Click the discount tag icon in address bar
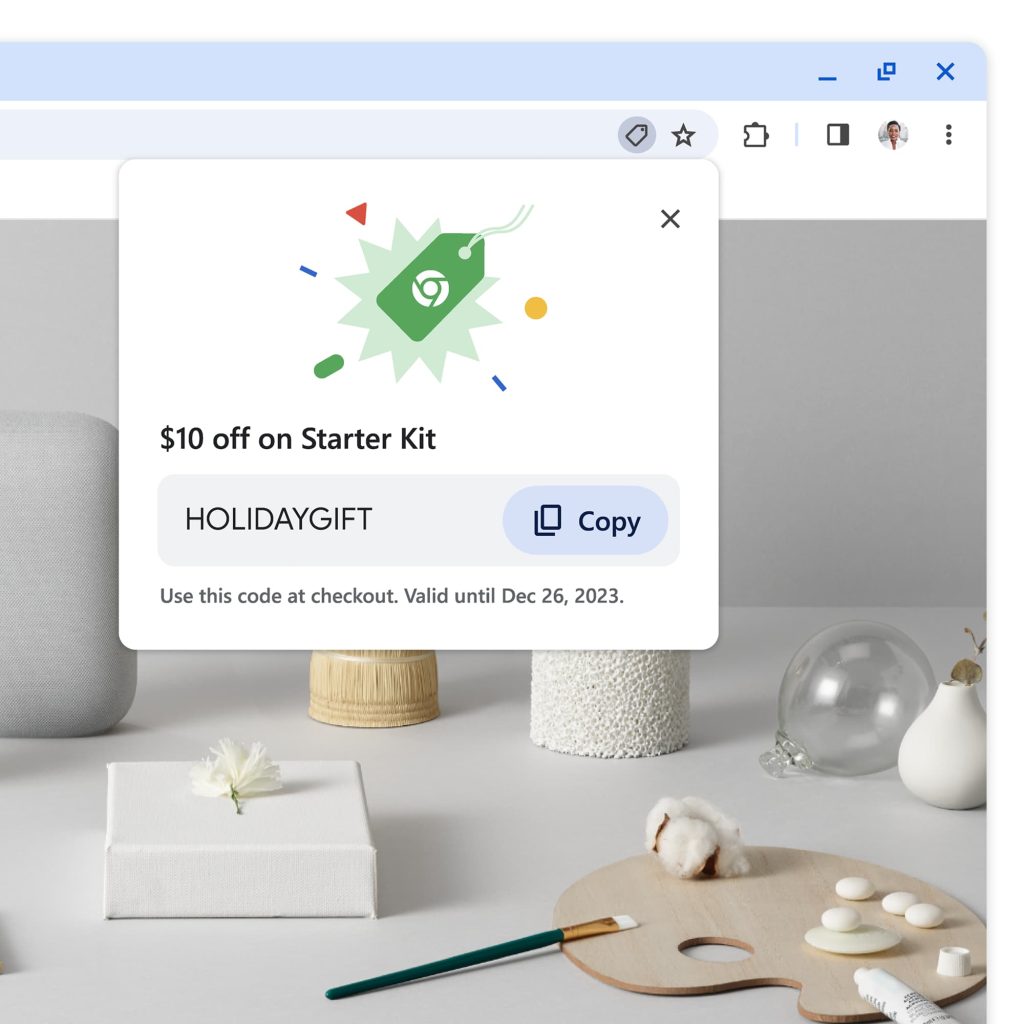 637,135
